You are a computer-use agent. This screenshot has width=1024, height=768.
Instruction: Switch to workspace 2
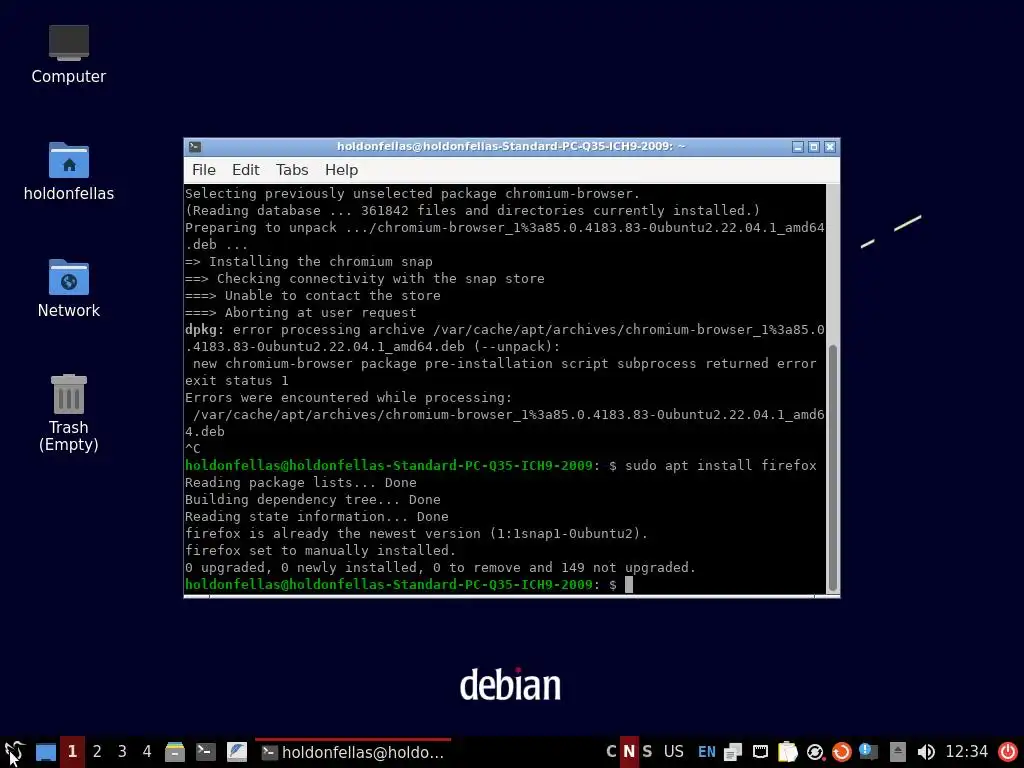tap(97, 752)
